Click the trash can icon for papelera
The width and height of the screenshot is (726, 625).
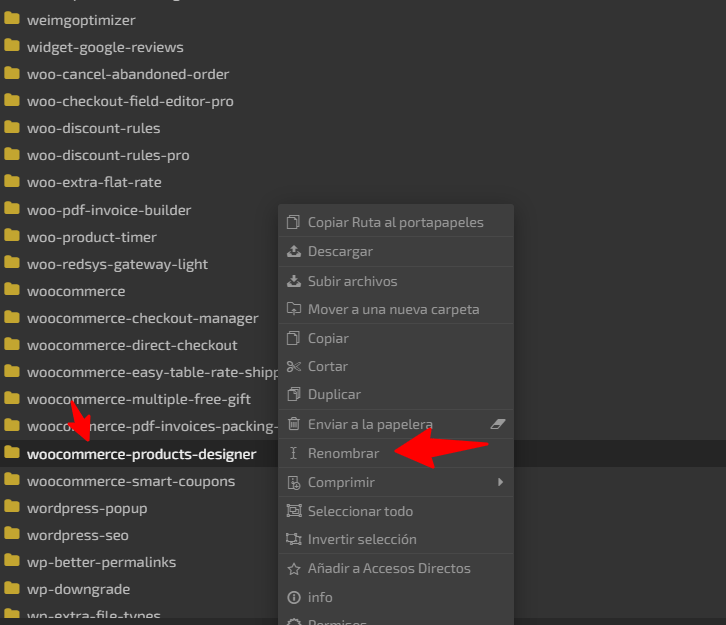[294, 424]
